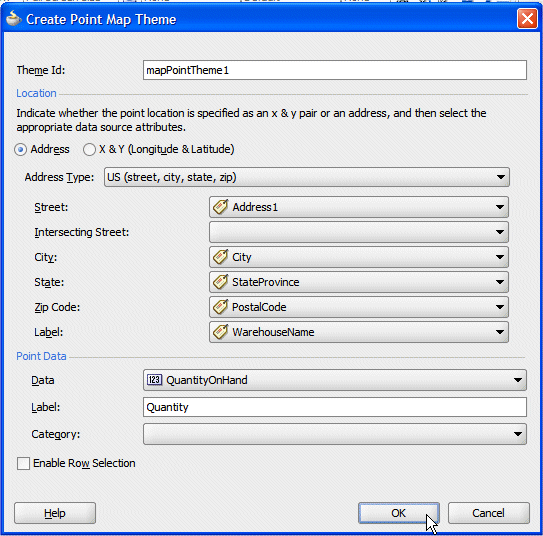This screenshot has height=536, width=543.
Task: Close the Create Point Map Theme dialog
Action: coord(527,19)
